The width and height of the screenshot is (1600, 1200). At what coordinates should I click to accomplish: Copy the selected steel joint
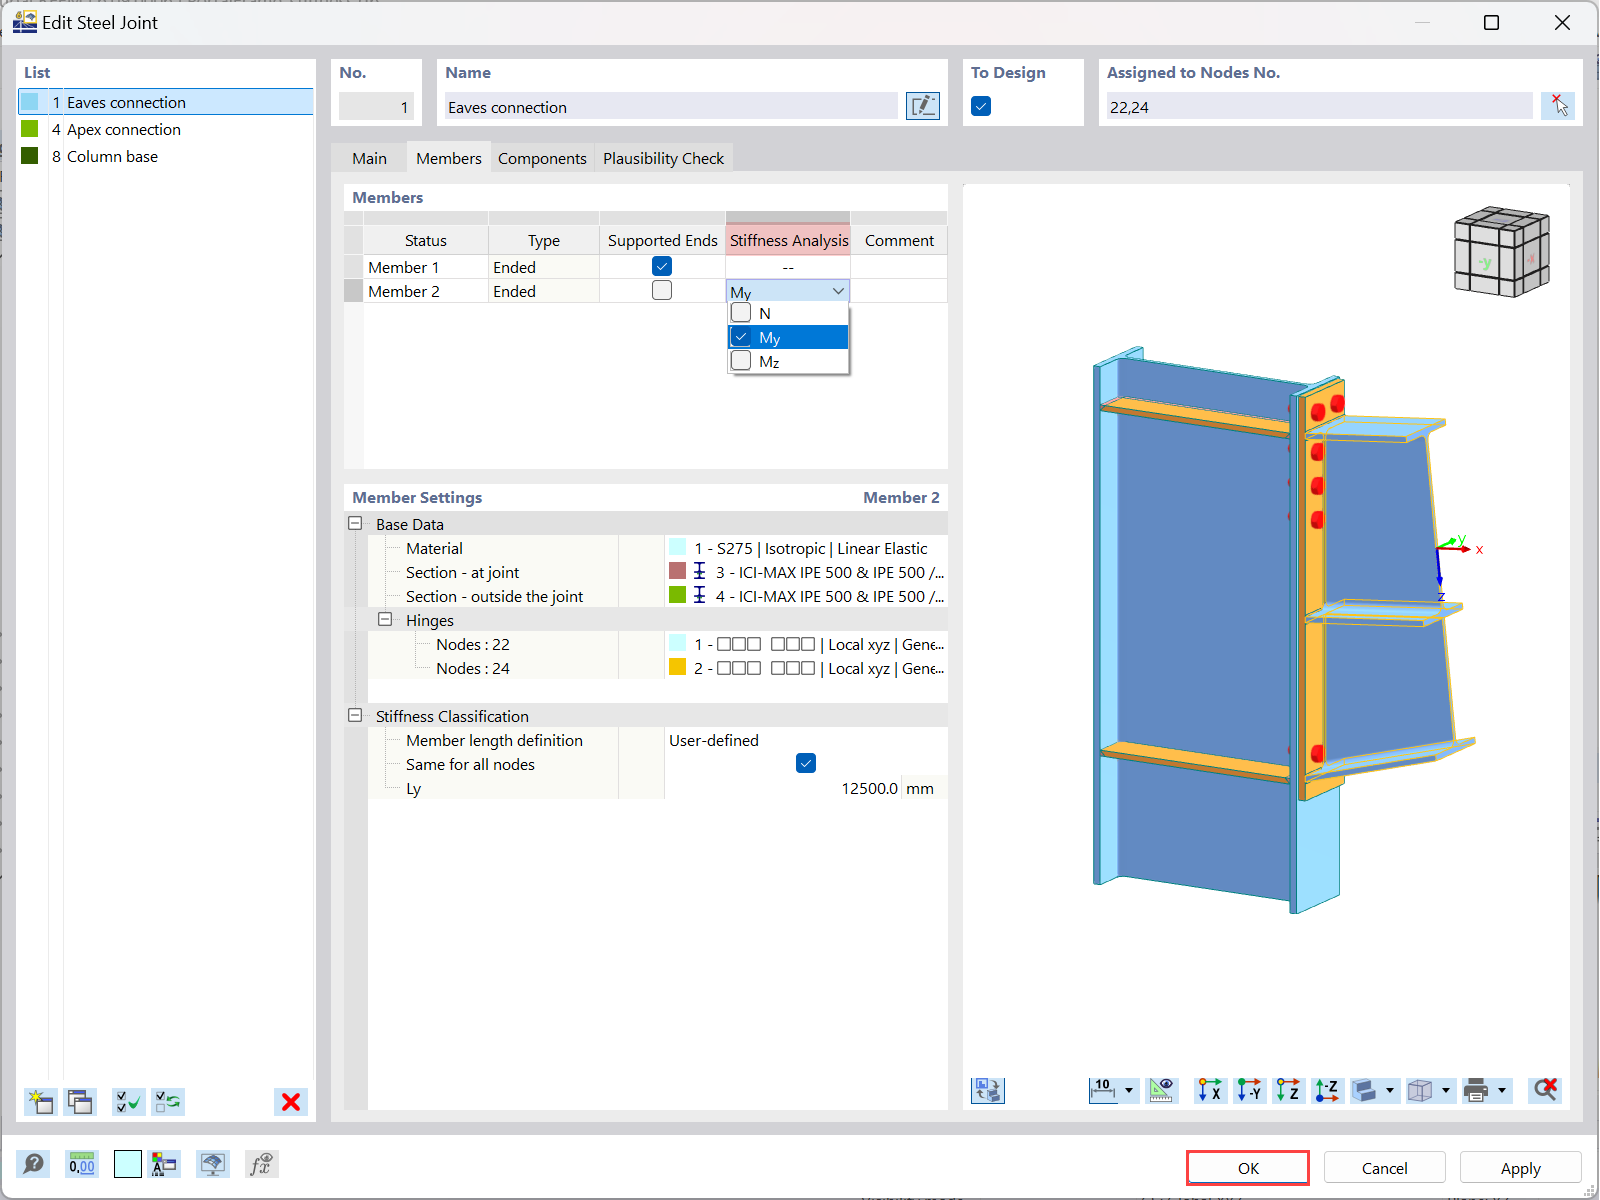point(80,1102)
